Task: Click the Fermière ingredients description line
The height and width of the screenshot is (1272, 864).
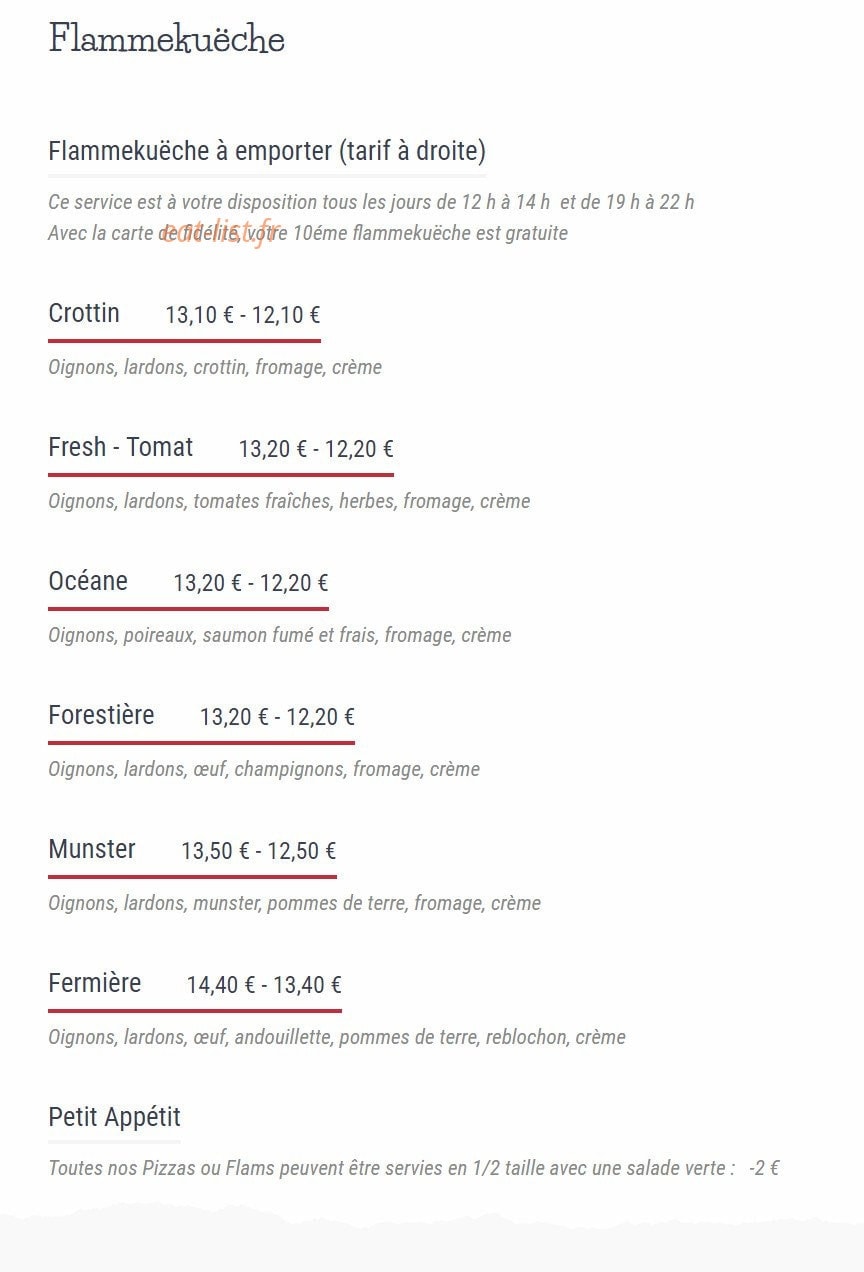Action: [x=337, y=1037]
